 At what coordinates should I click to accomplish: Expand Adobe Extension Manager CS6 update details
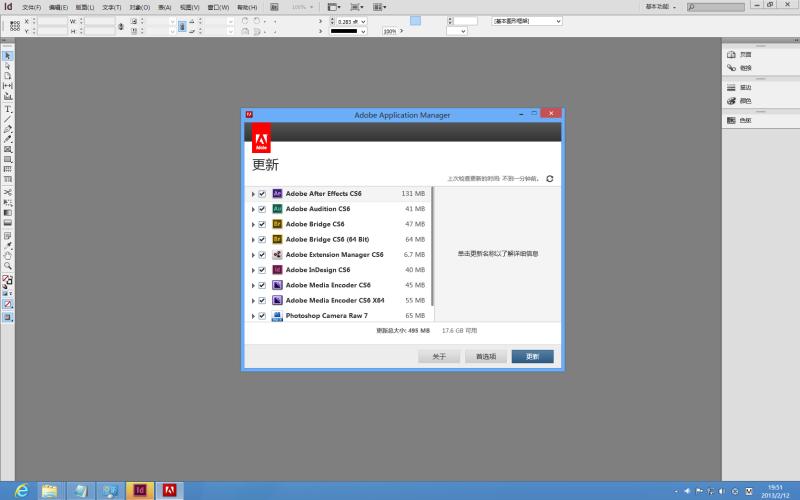pos(253,255)
